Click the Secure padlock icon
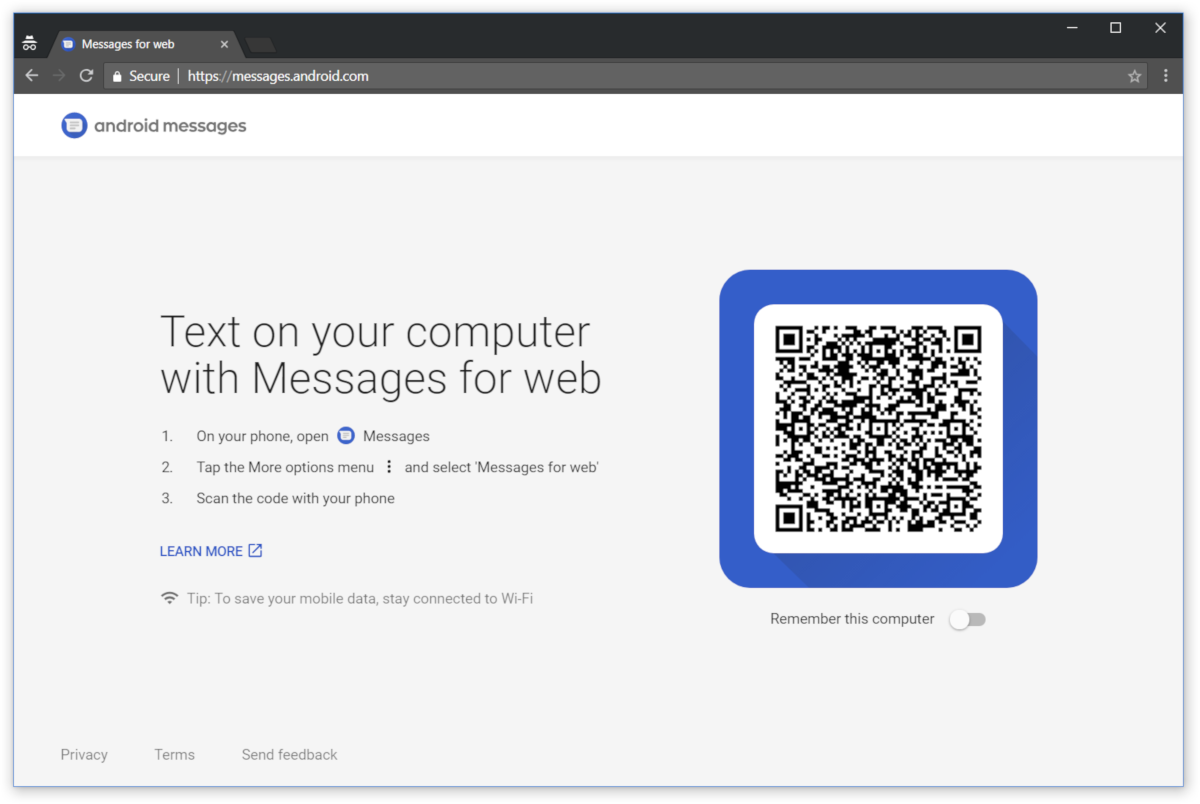This screenshot has width=1200, height=804. (x=117, y=76)
